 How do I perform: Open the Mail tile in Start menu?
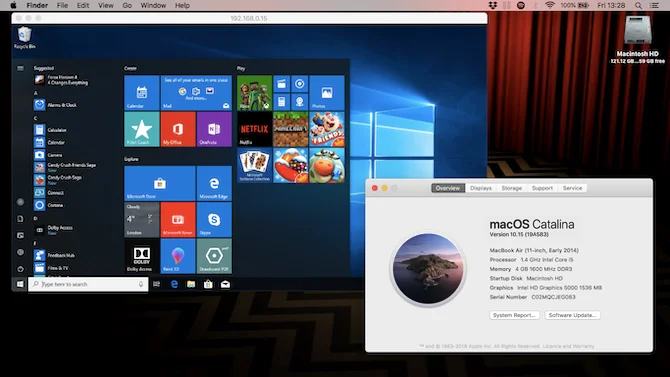pos(196,92)
